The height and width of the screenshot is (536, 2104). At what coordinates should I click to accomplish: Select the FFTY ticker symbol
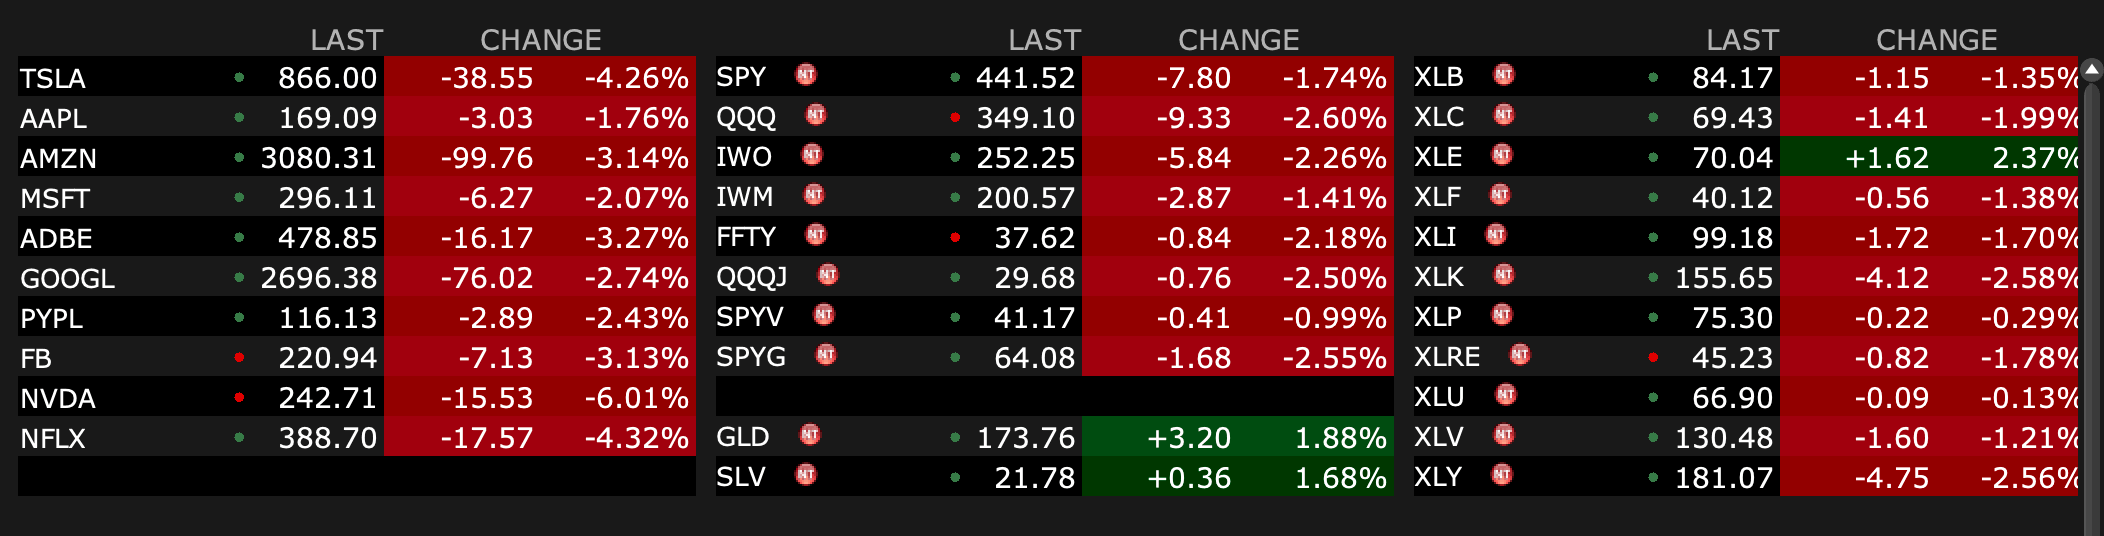746,237
